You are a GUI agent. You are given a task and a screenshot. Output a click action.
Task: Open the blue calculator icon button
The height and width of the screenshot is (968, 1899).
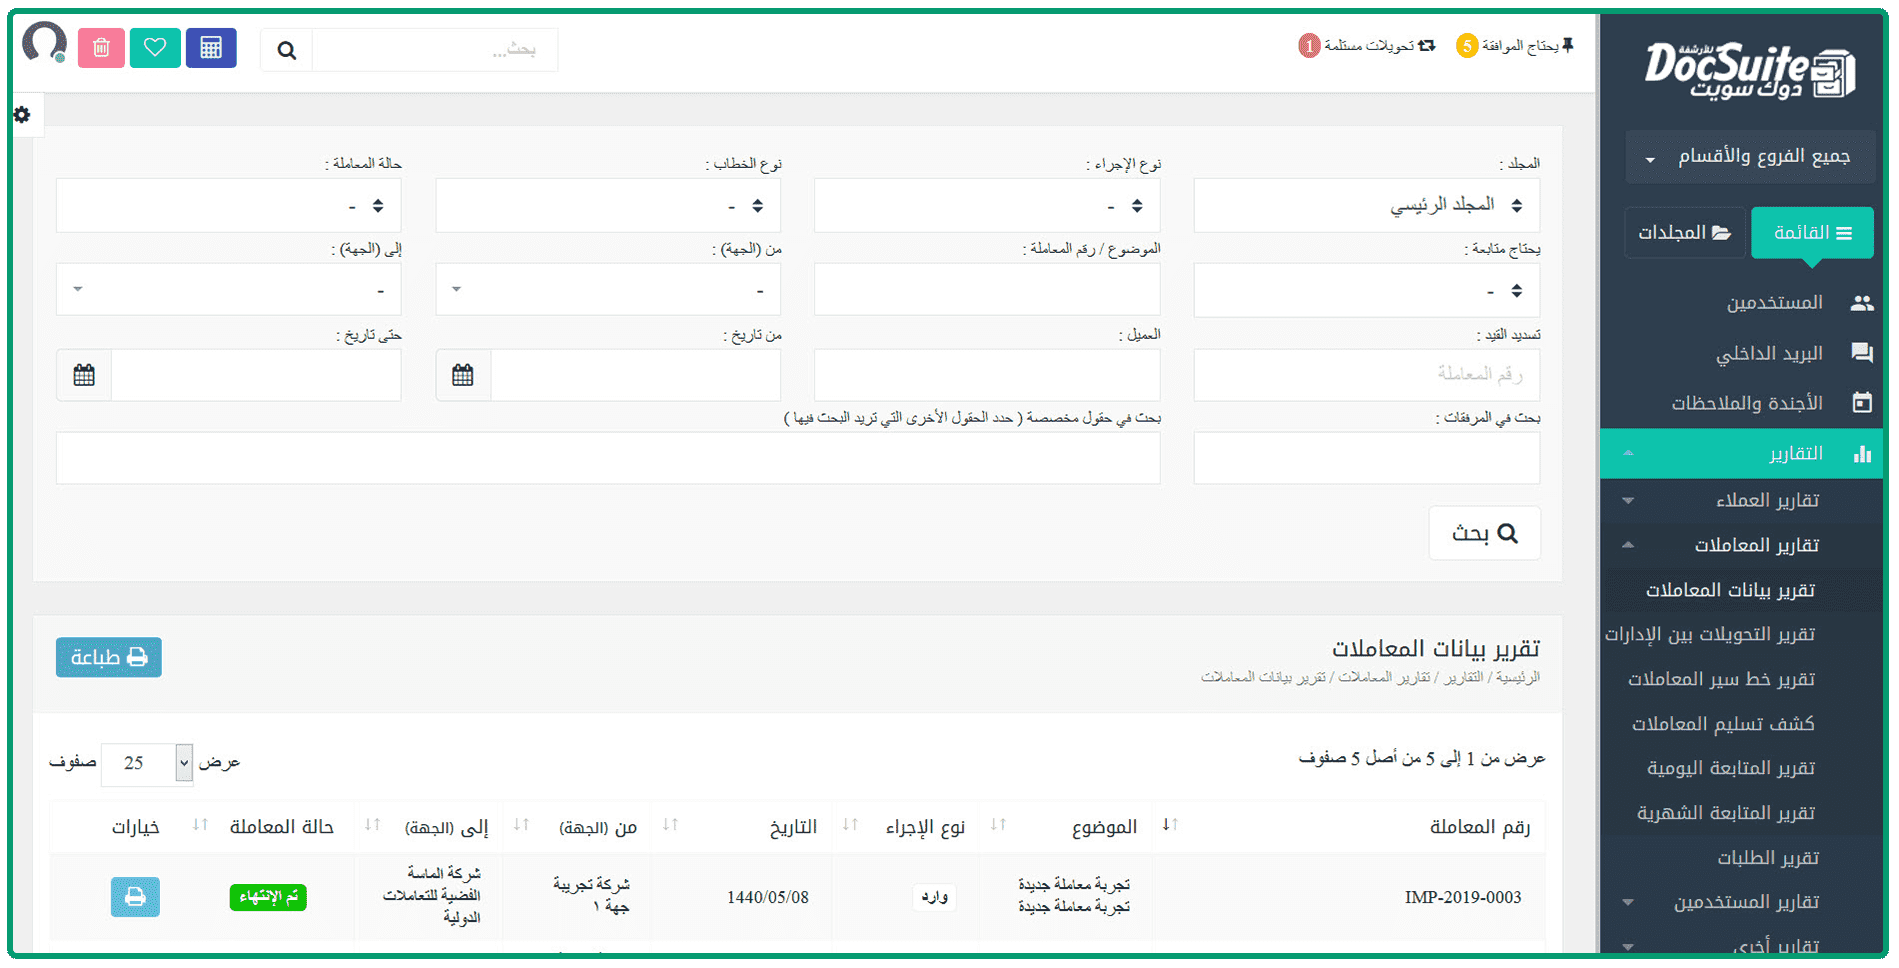tap(211, 48)
